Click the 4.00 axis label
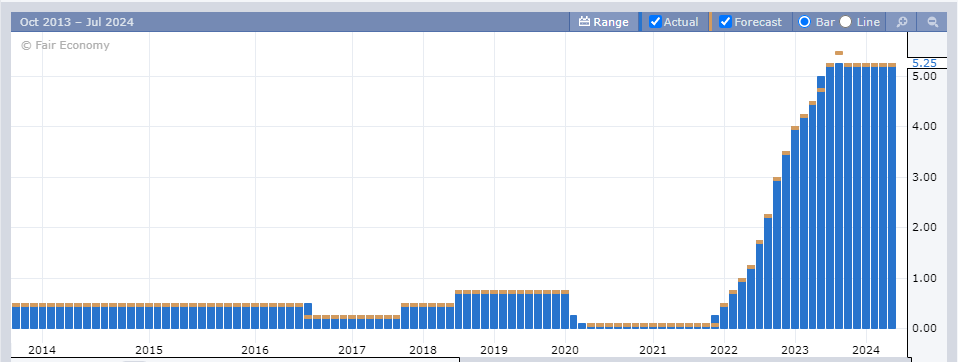This screenshot has height=362, width=958. (924, 126)
